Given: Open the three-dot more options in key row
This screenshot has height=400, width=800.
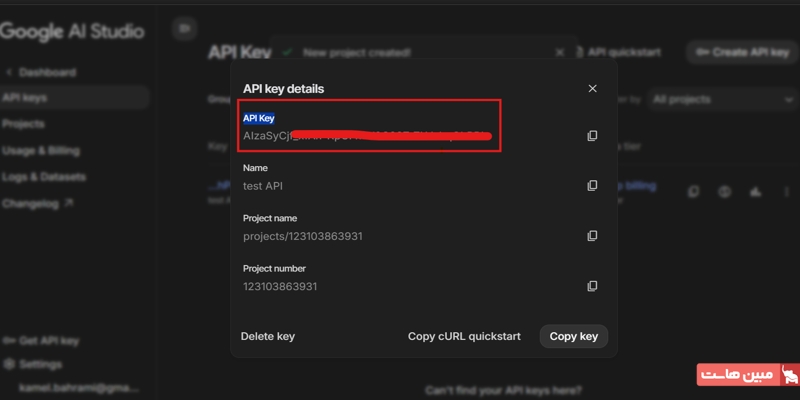Looking at the screenshot, I should coord(785,192).
